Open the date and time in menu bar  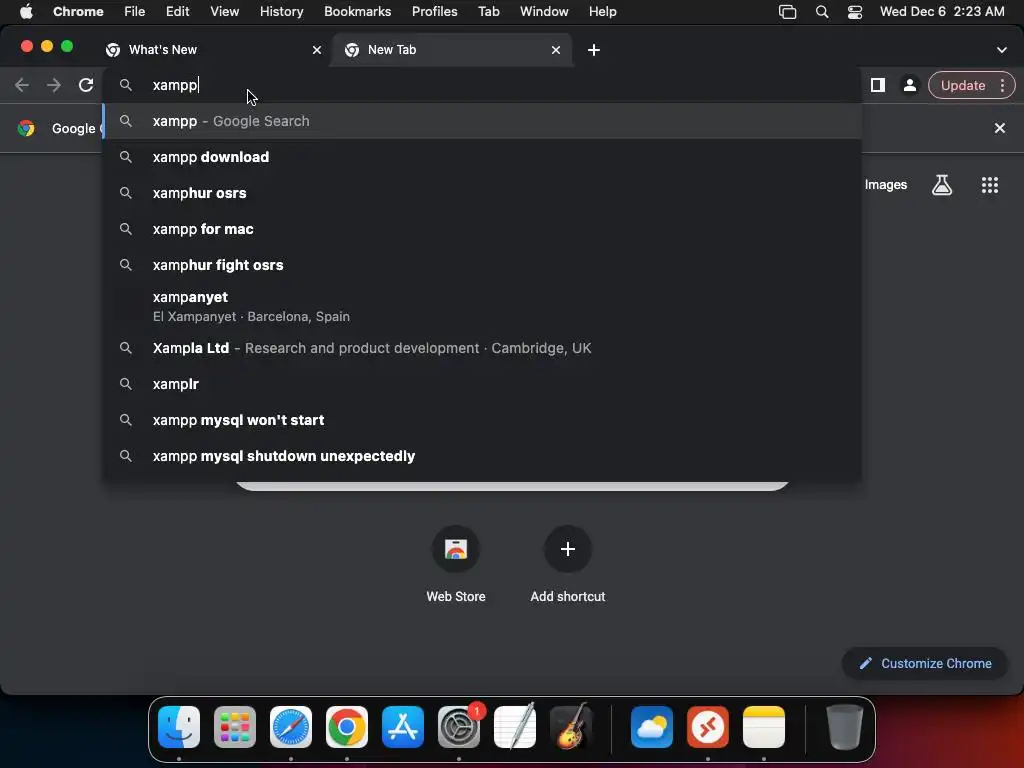point(942,12)
